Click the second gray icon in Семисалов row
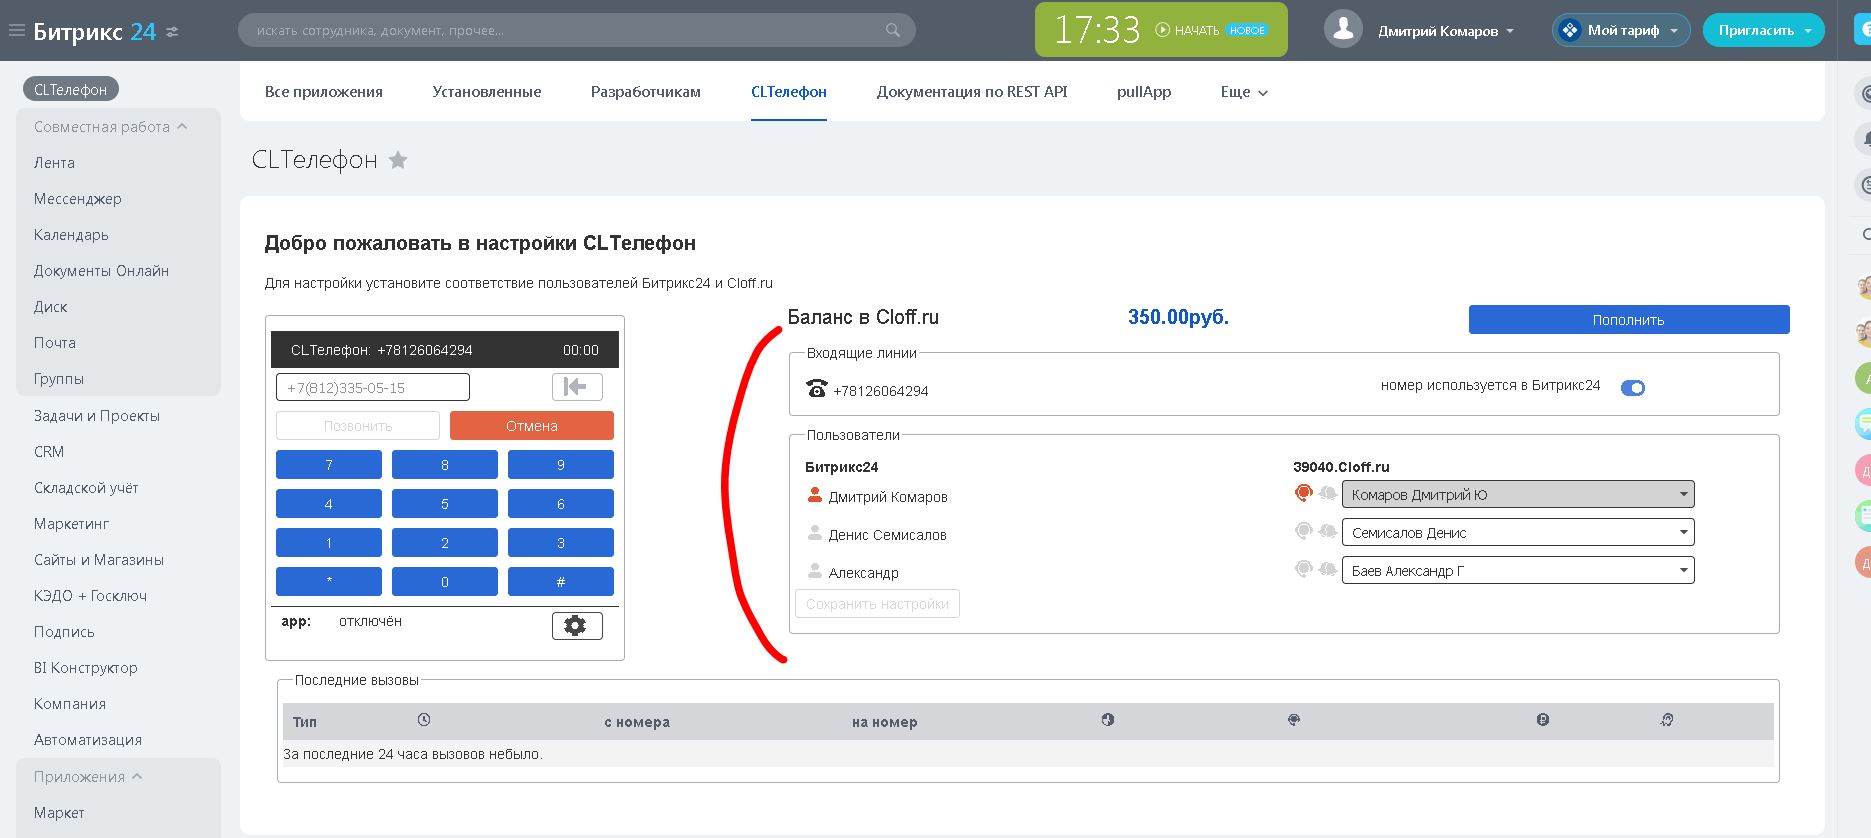Screen dimensions: 1871x838 pyautogui.click(x=1328, y=531)
